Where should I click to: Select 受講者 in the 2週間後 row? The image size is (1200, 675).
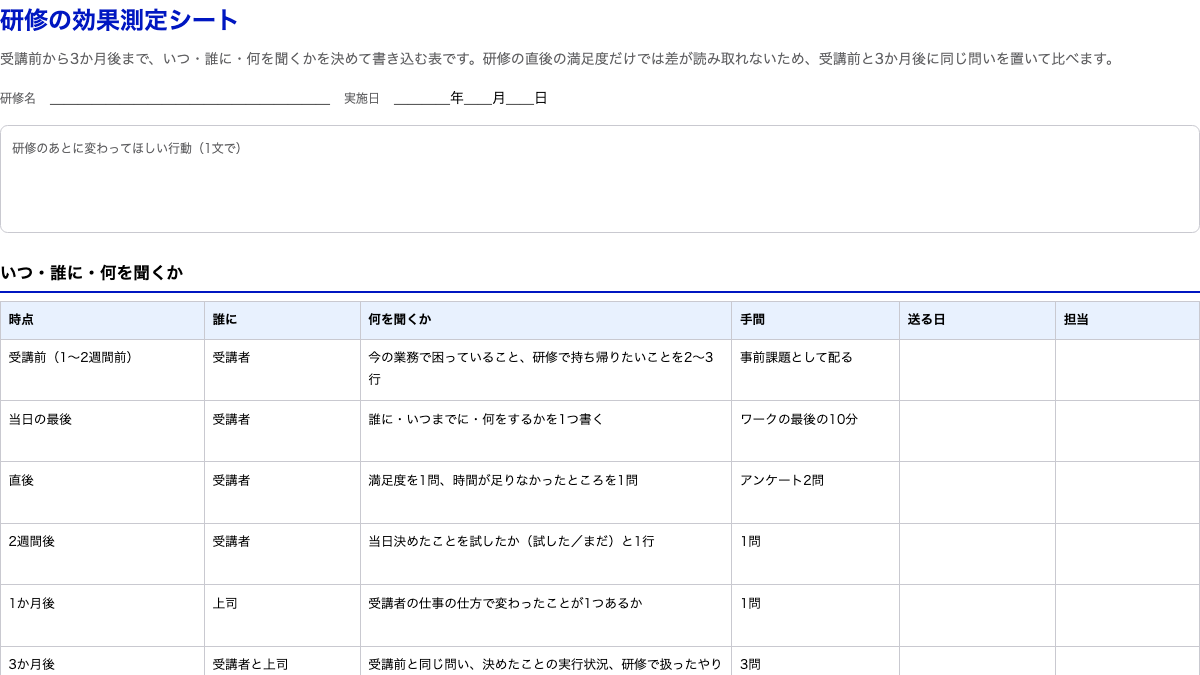[x=283, y=554]
